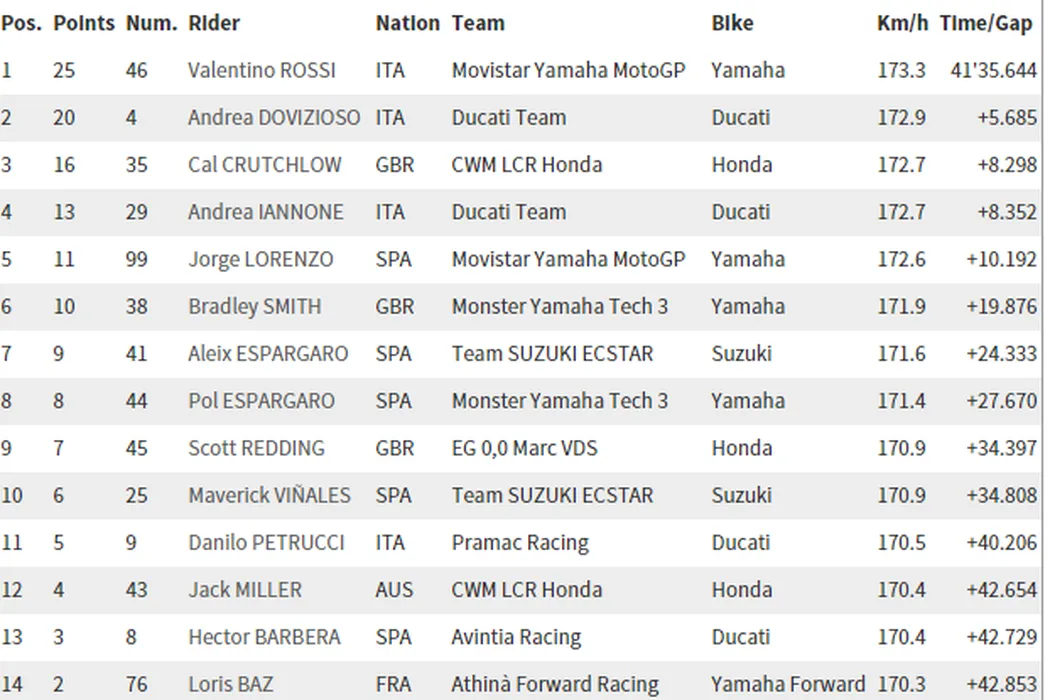Click on Jorge LORENZO's name

[x=260, y=259]
